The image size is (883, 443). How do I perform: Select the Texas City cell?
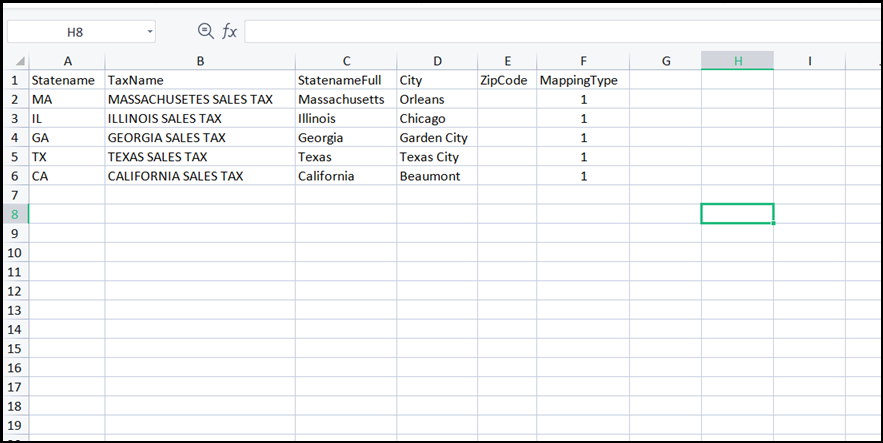coord(438,157)
